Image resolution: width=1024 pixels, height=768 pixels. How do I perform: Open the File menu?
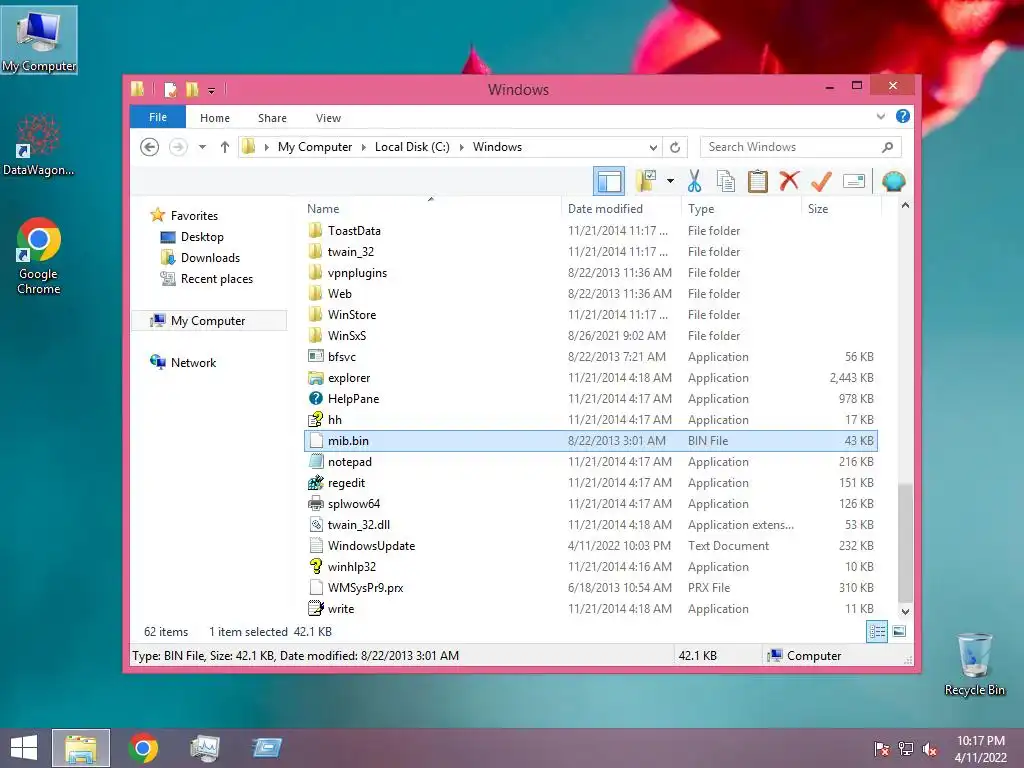[157, 117]
